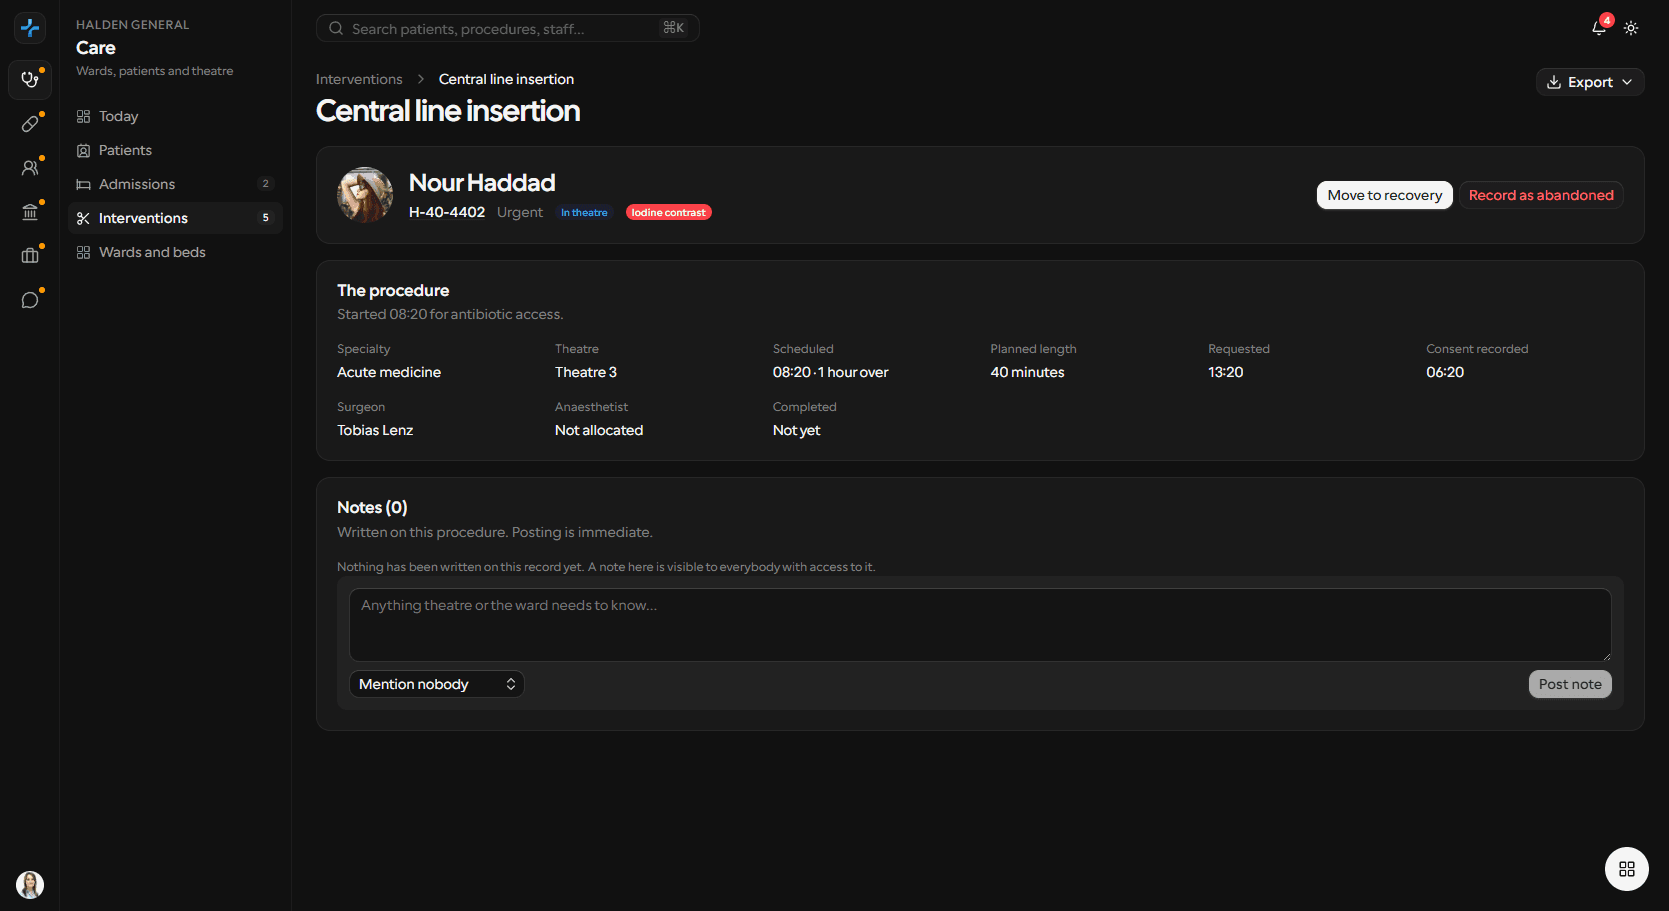Click Record as abandoned button

point(1540,195)
